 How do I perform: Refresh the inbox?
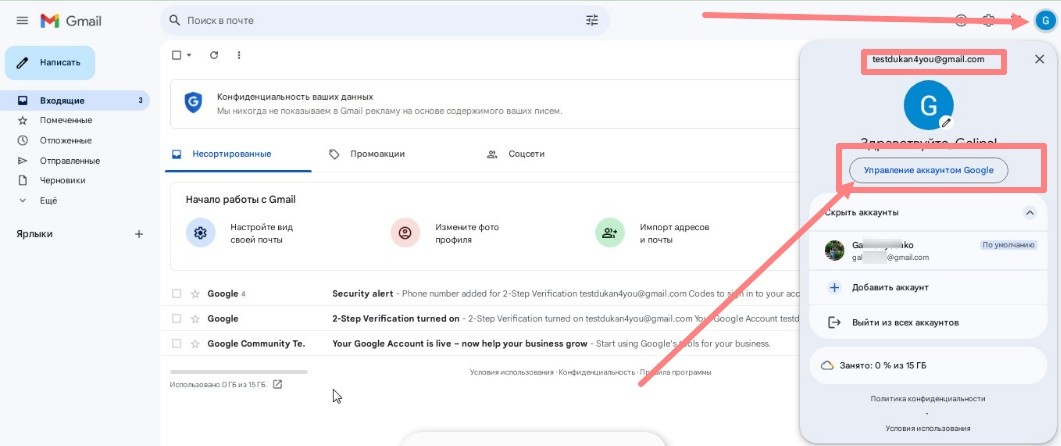214,55
